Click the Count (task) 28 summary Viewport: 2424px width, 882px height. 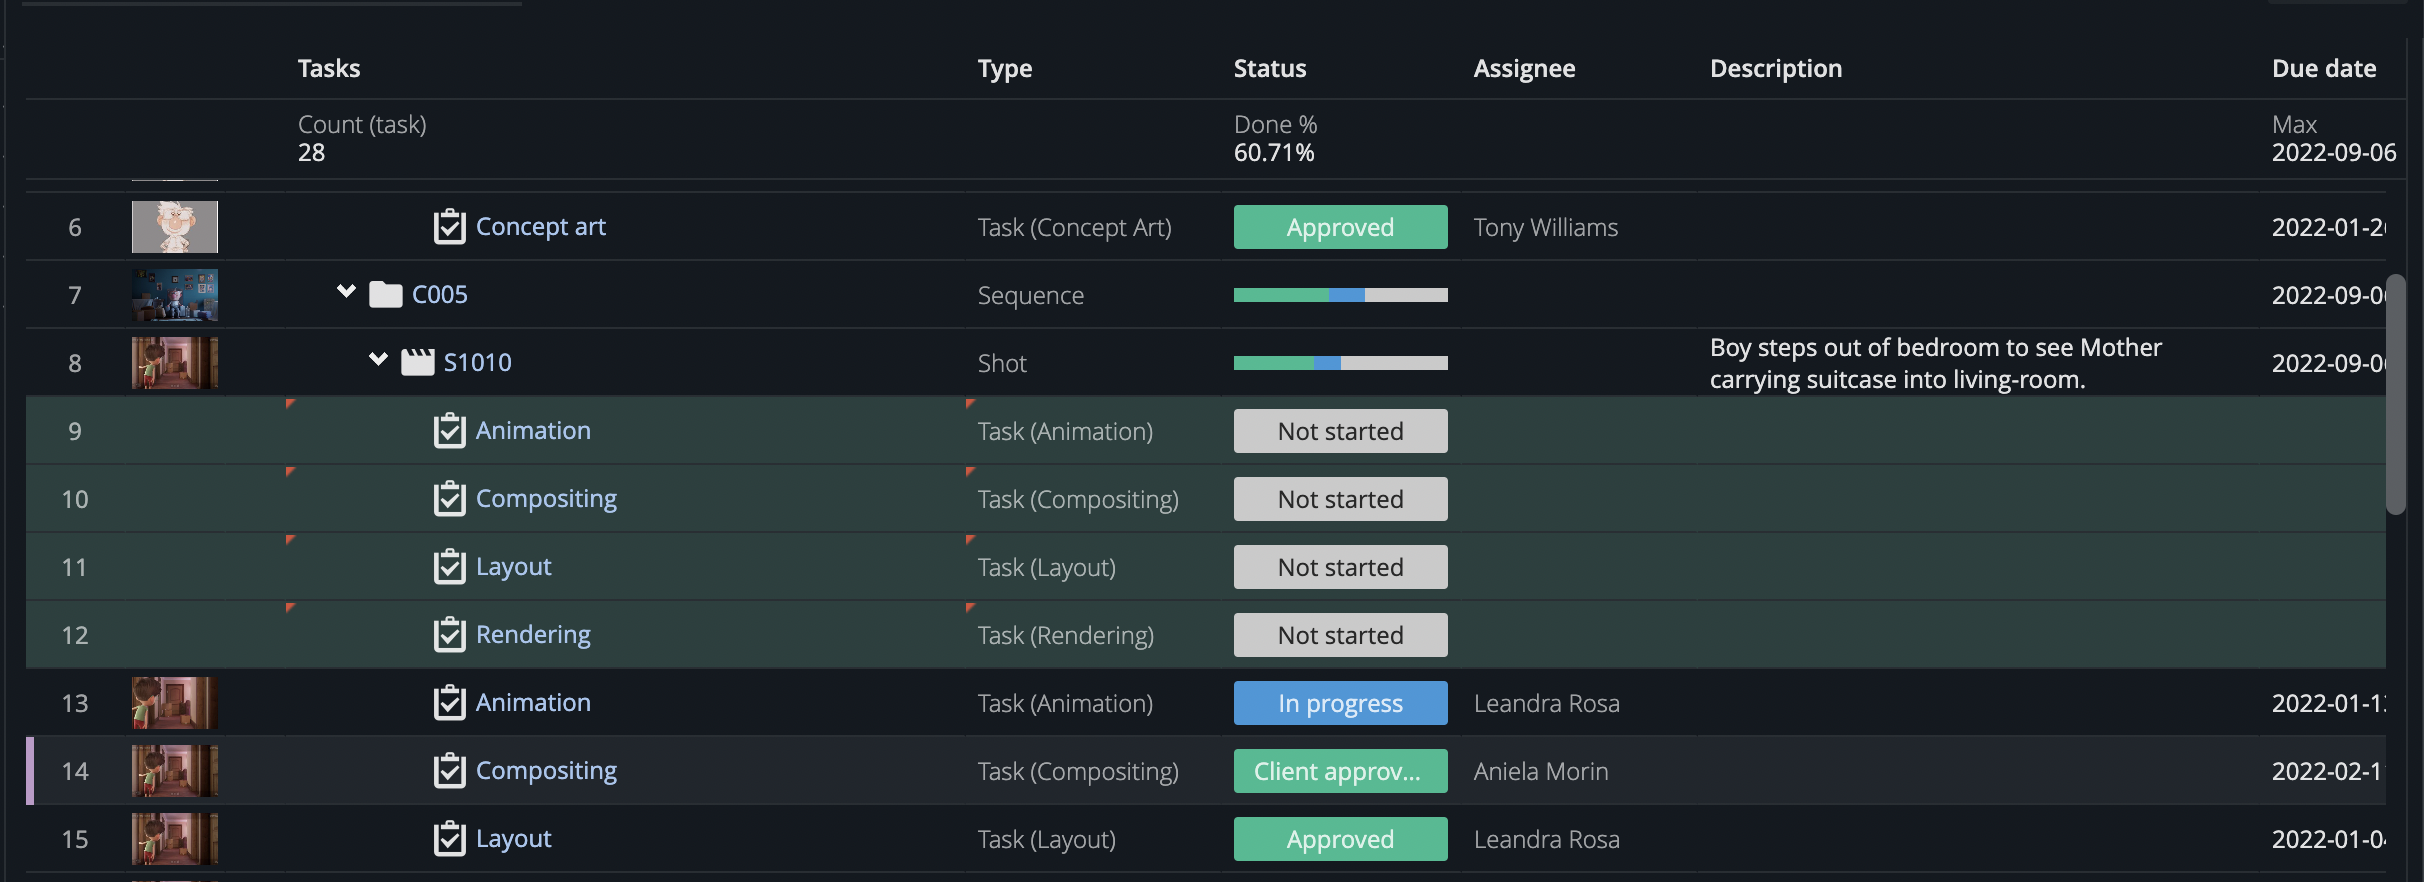(x=362, y=139)
